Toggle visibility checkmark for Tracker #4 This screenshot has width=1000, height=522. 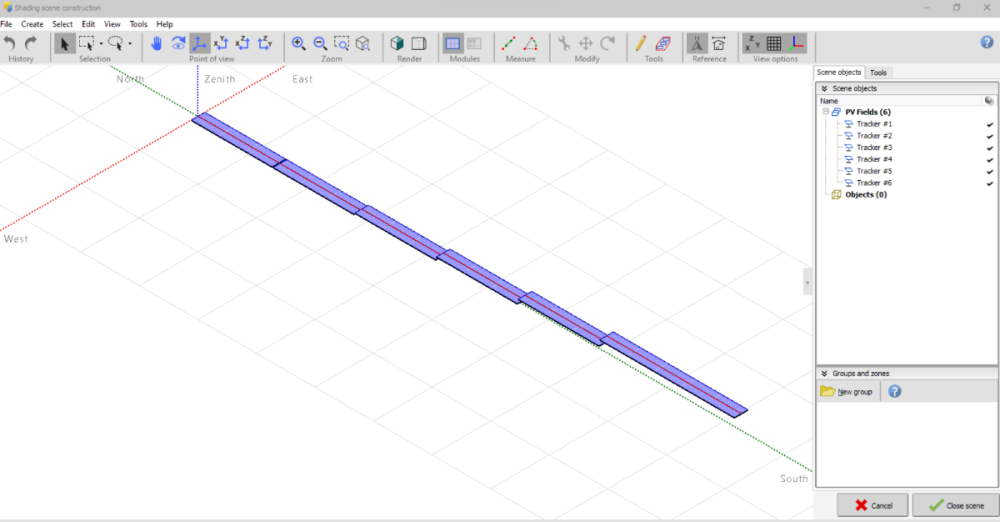(x=989, y=159)
